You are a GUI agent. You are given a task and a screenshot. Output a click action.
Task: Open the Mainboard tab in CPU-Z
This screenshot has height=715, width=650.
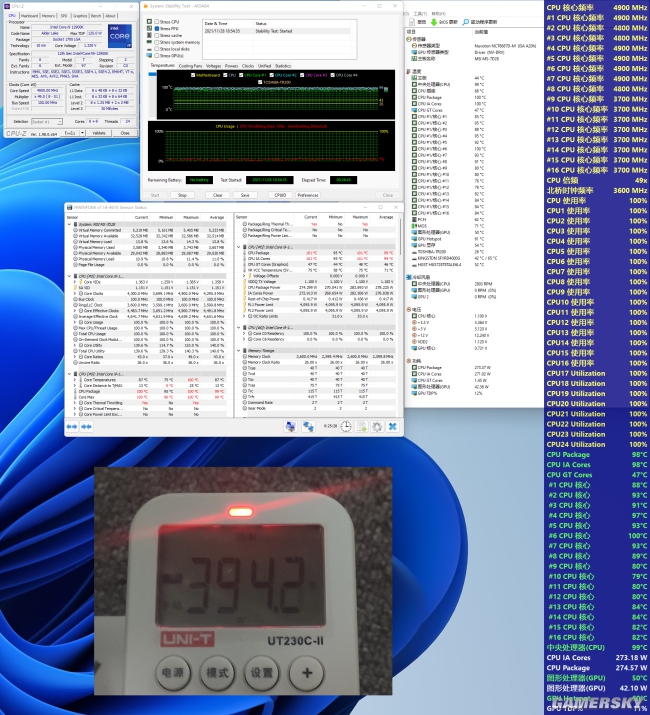(x=29, y=16)
